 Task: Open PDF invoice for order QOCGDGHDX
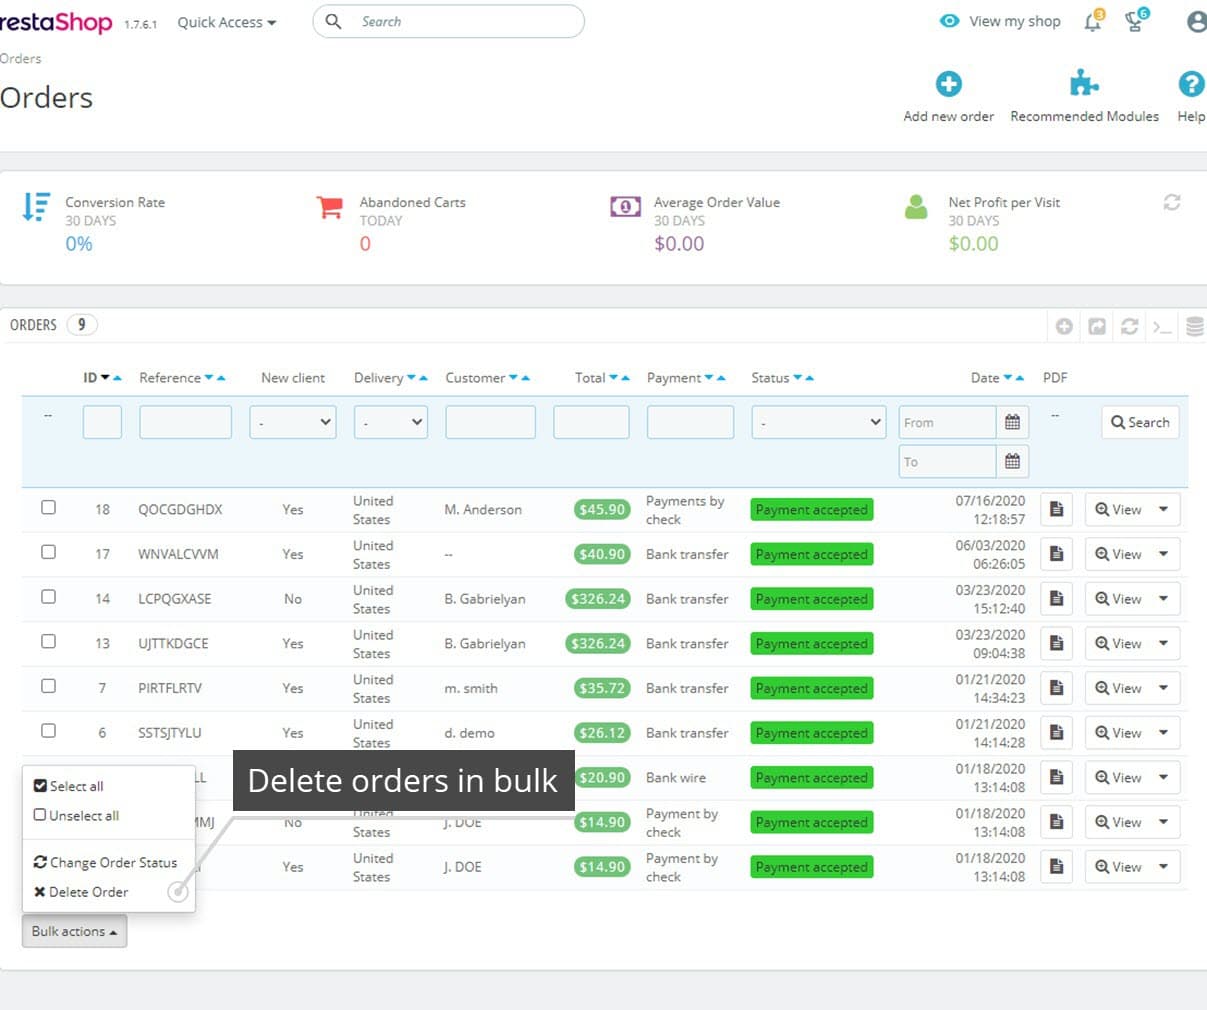tap(1056, 509)
